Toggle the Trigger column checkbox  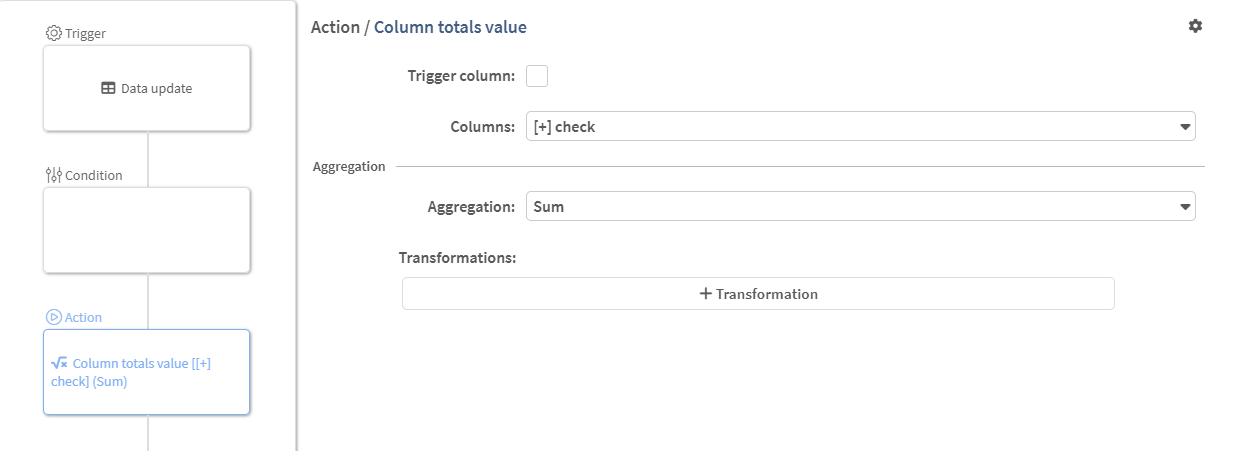(x=537, y=76)
